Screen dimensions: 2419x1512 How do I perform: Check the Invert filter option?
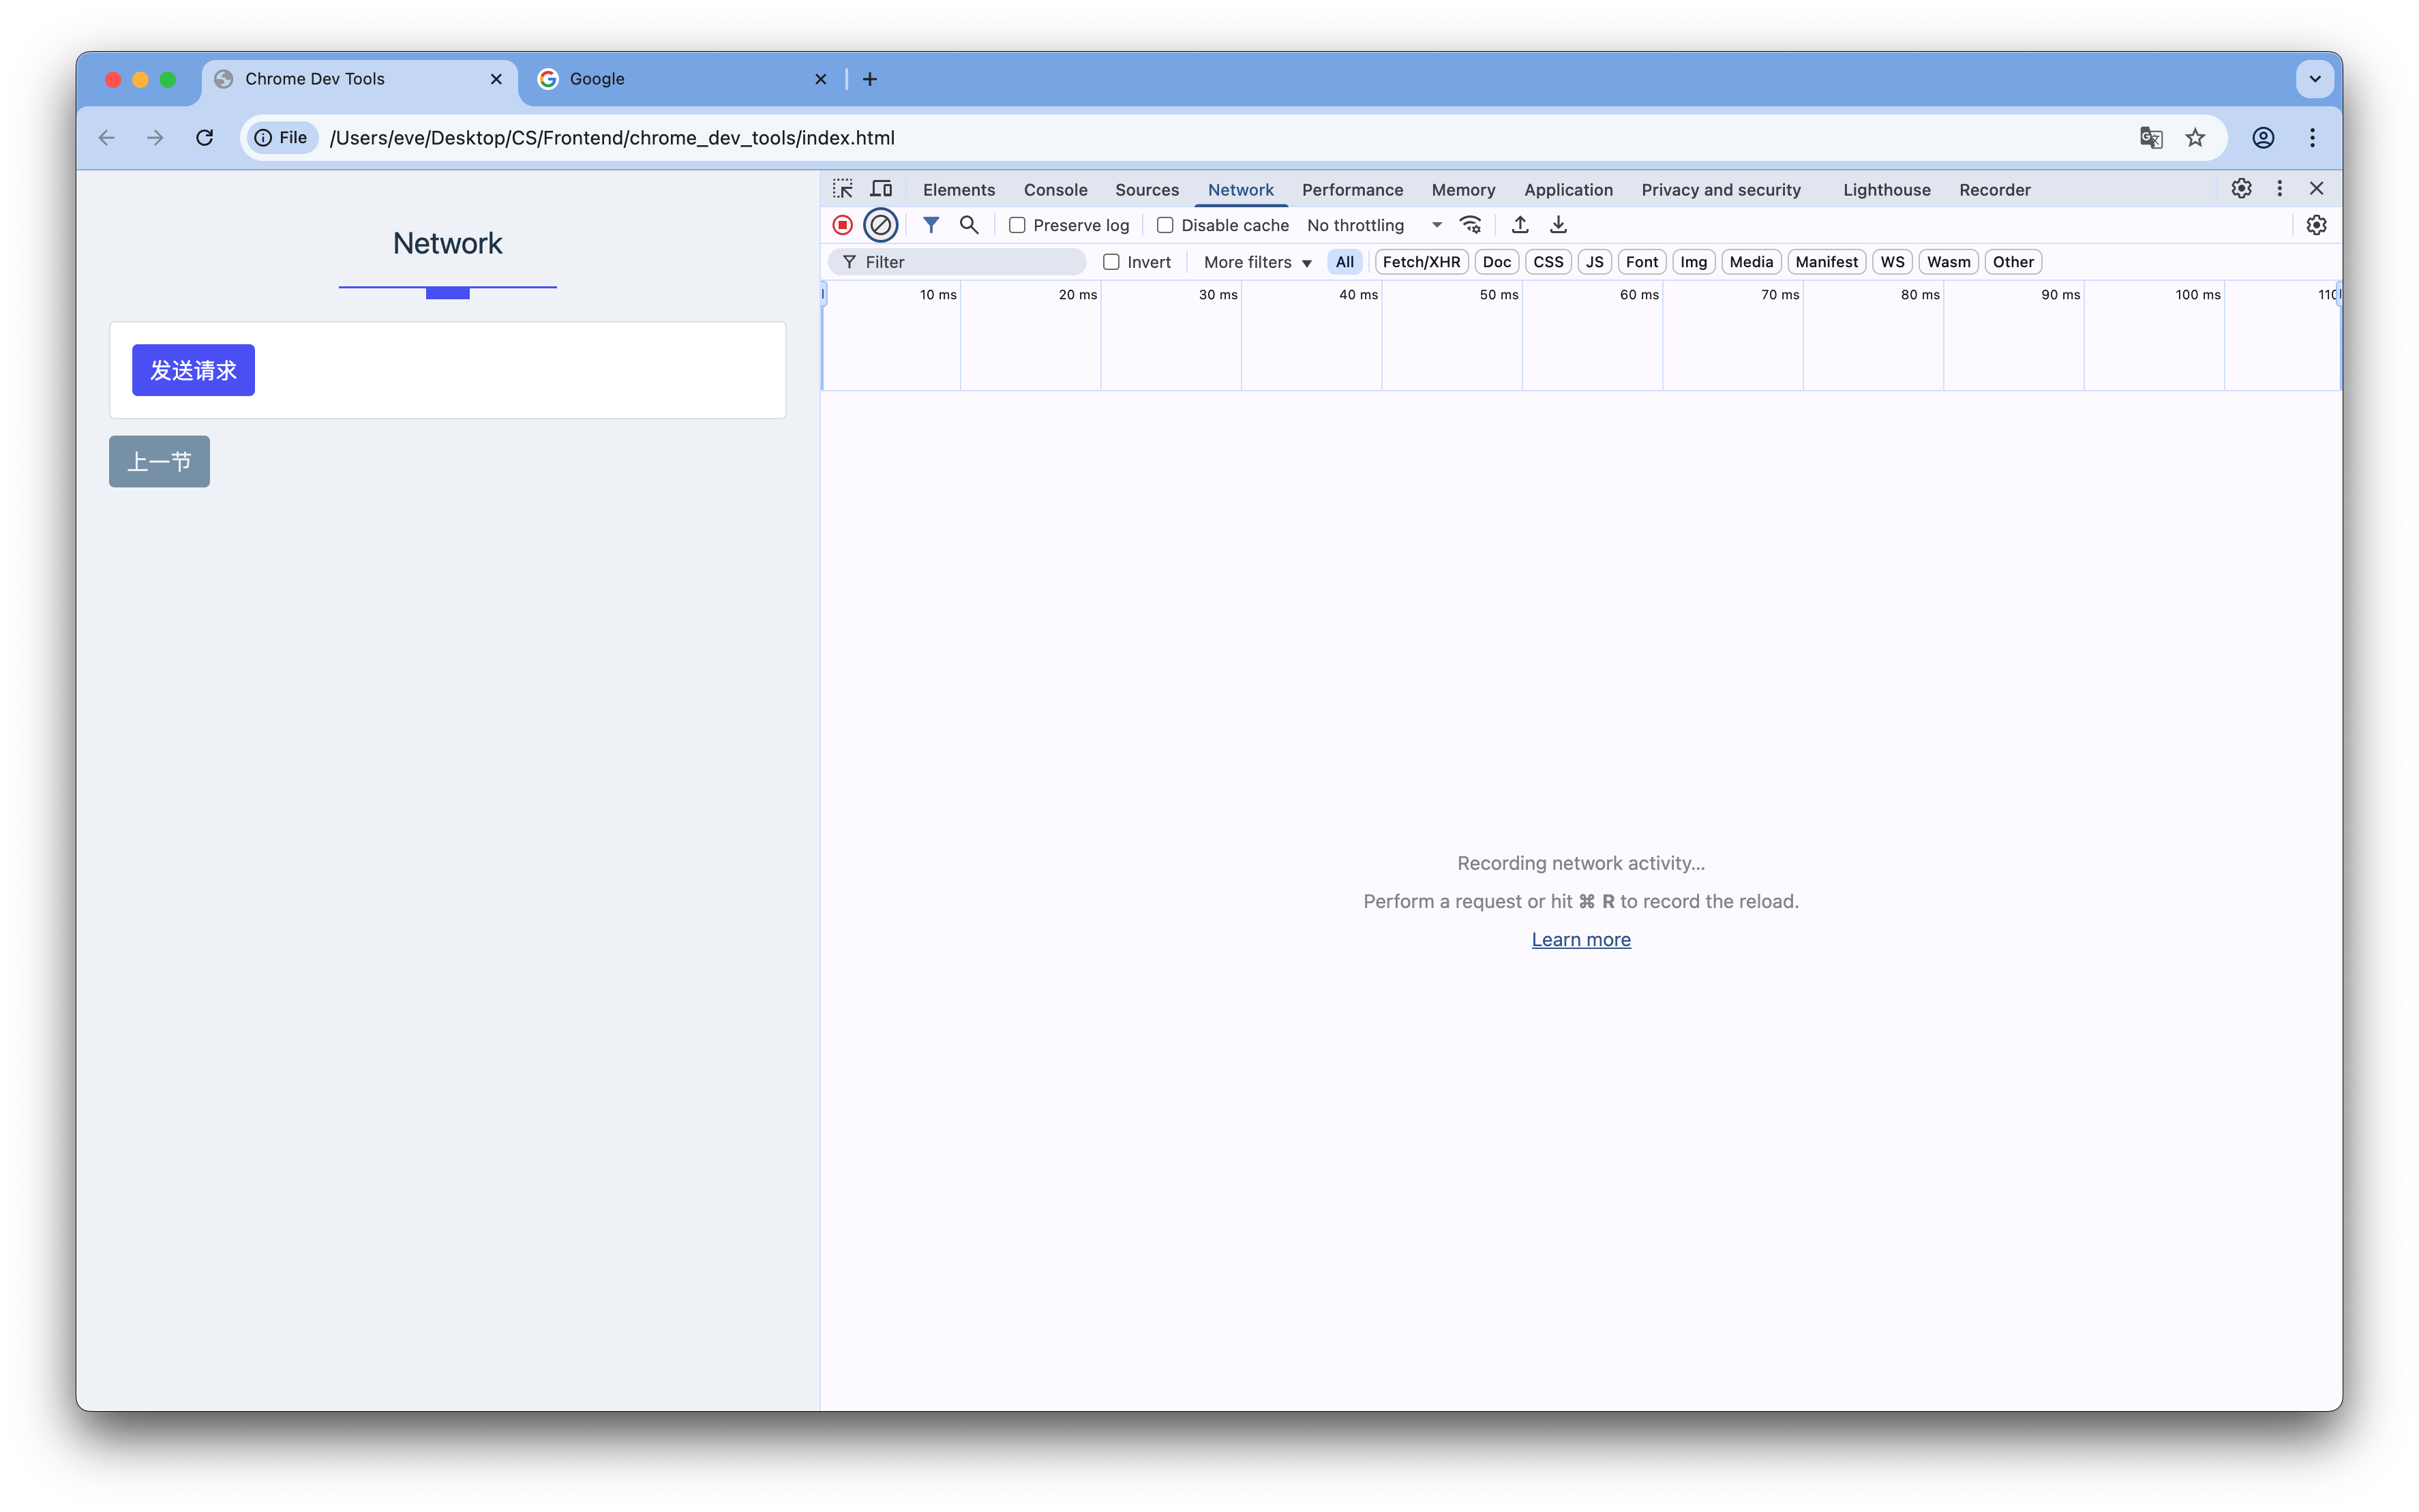[x=1113, y=261]
